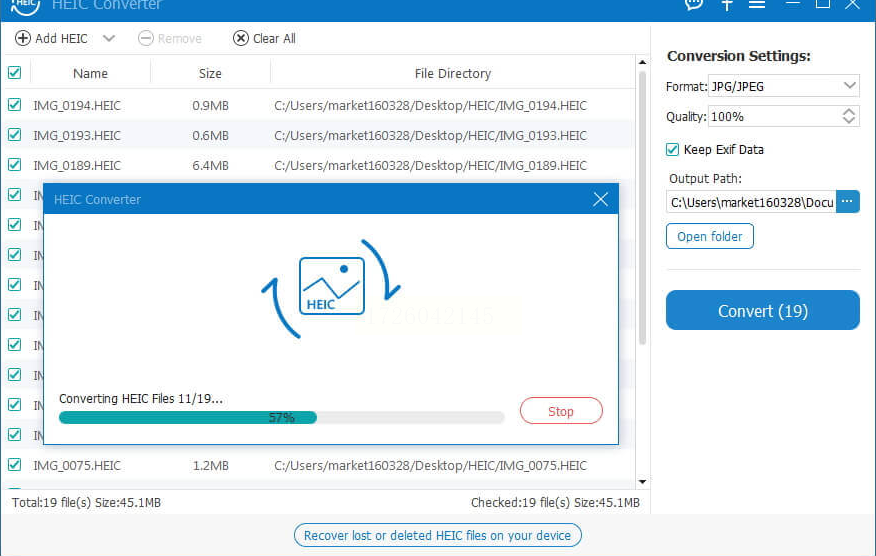Open the Add HEIC dropdown arrow
The image size is (876, 556).
[x=109, y=38]
